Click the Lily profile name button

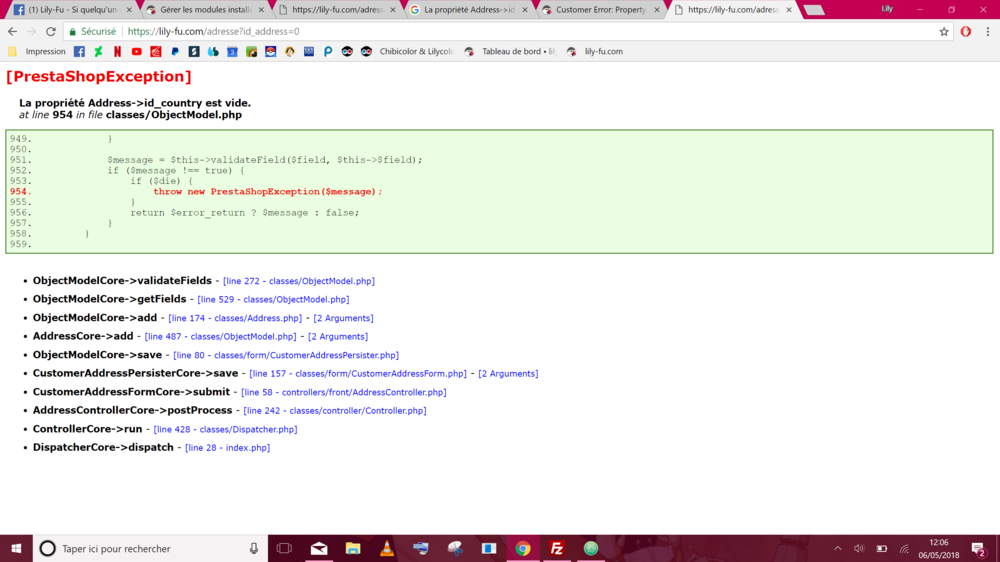click(x=887, y=9)
